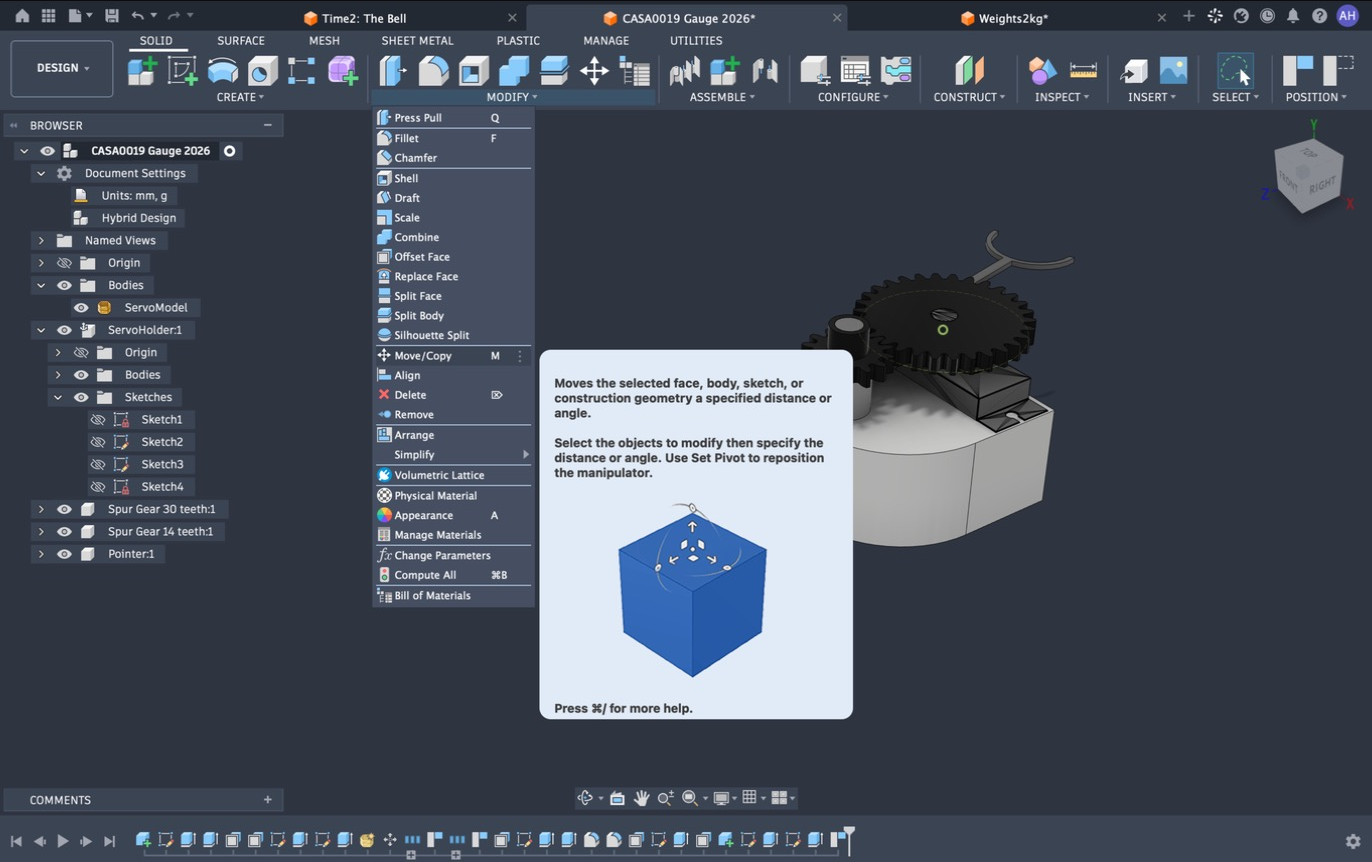Click the Measure ruler icon in Inspect

coord(1083,71)
